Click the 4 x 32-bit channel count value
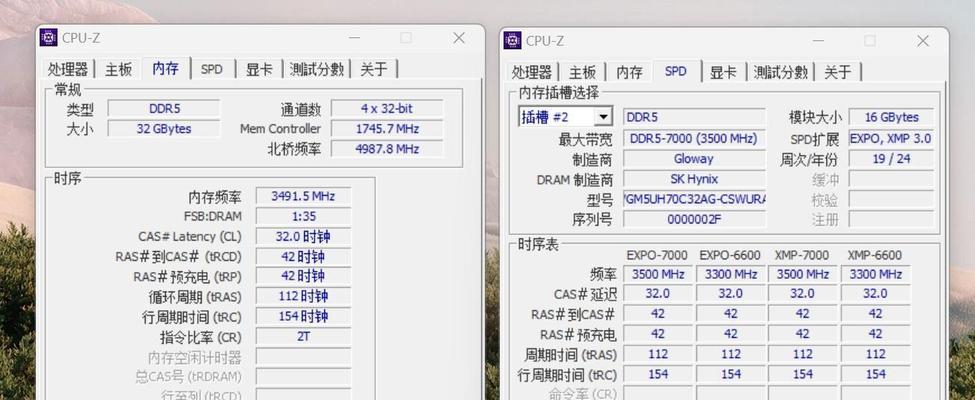The height and width of the screenshot is (400, 975). 387,108
